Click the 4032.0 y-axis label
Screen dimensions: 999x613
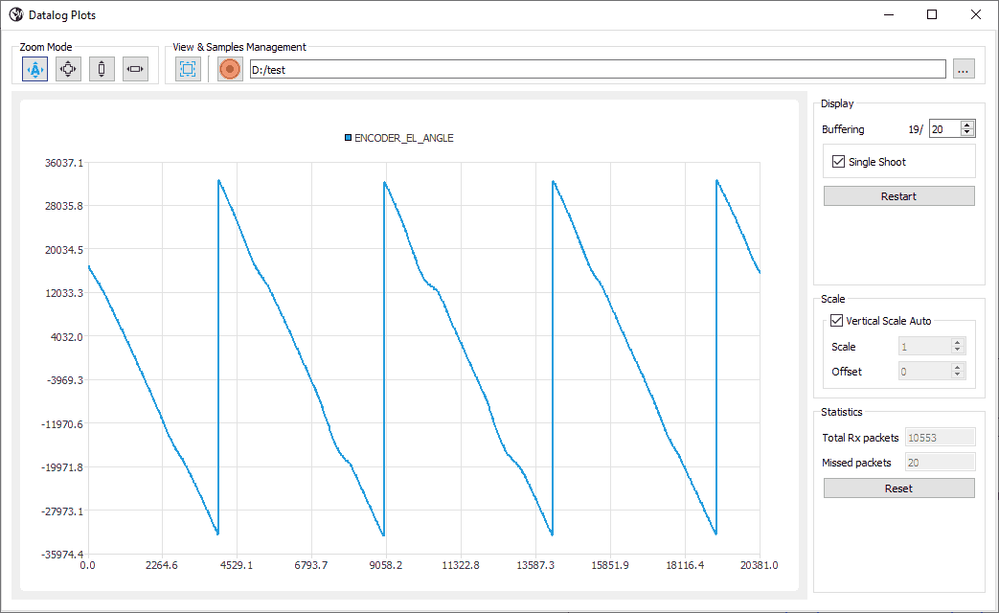coord(67,336)
